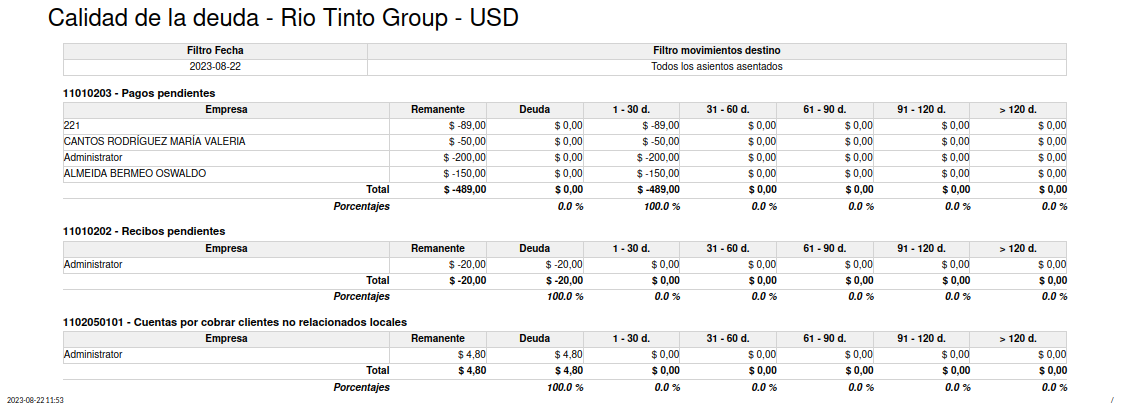Click the 2023-08-22 filter date value

[x=215, y=67]
